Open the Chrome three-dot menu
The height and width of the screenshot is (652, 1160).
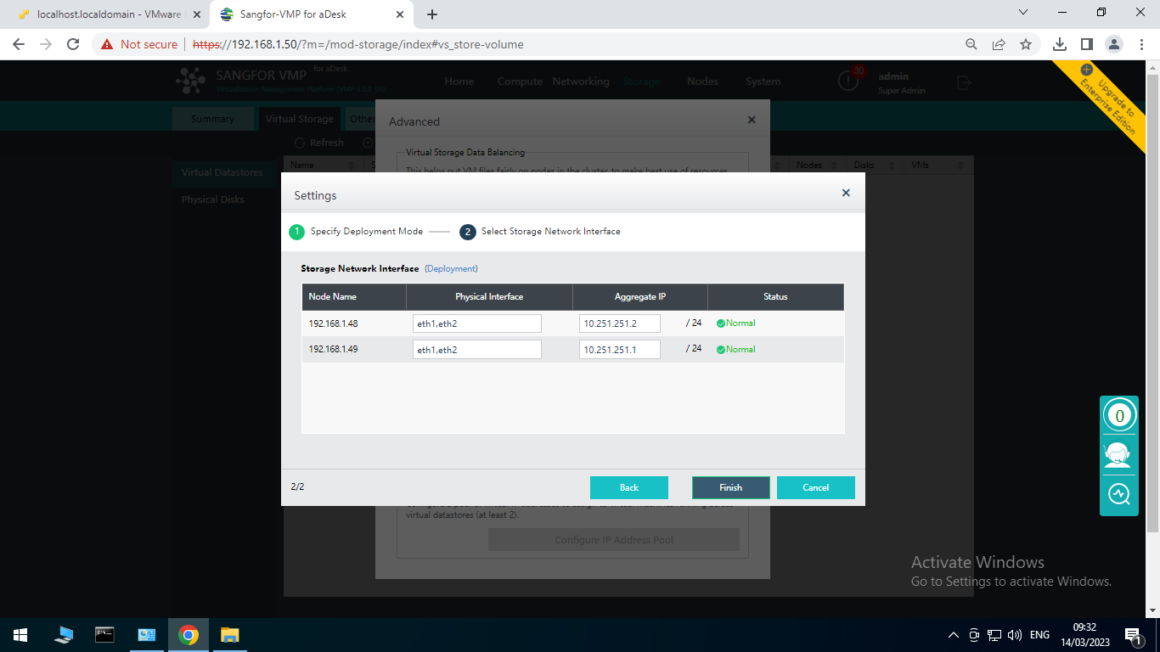click(1141, 44)
